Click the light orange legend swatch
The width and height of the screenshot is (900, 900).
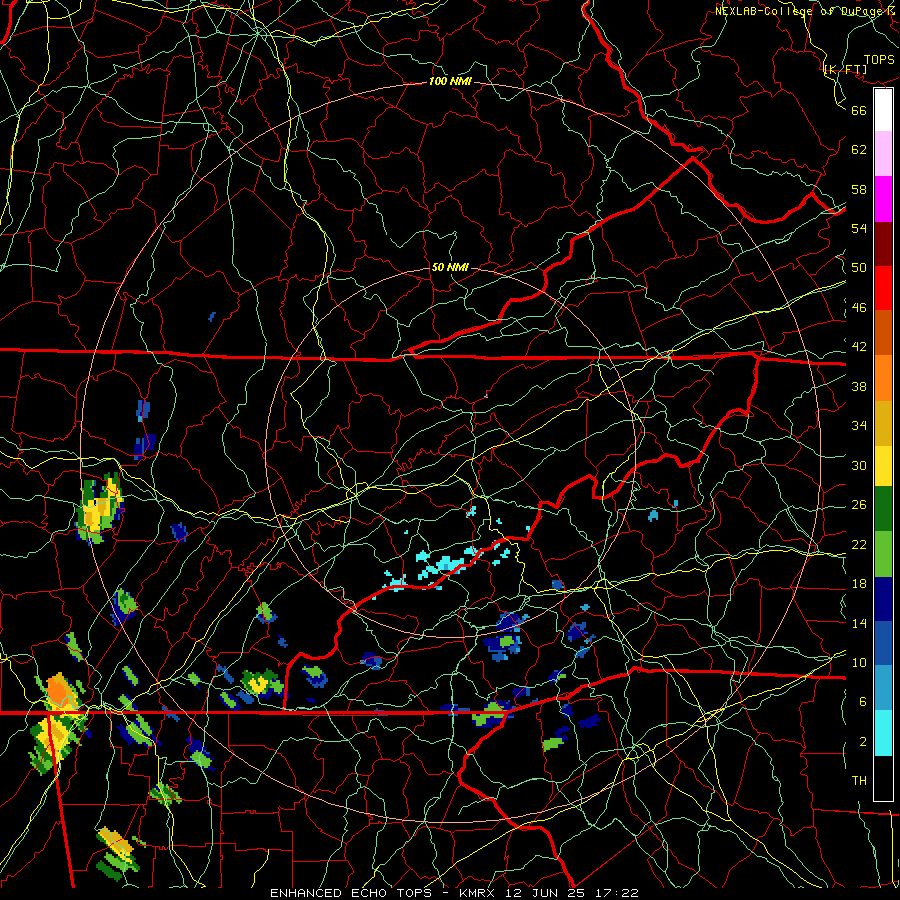click(883, 377)
